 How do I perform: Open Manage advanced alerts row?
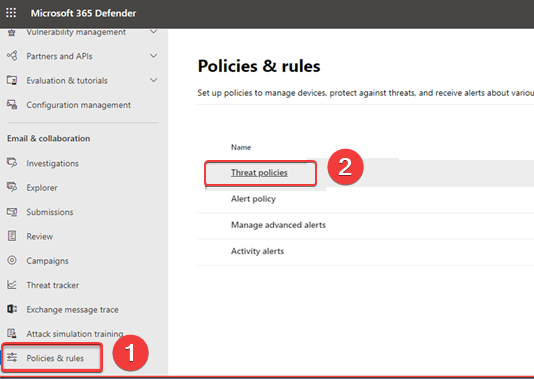pyautogui.click(x=278, y=225)
